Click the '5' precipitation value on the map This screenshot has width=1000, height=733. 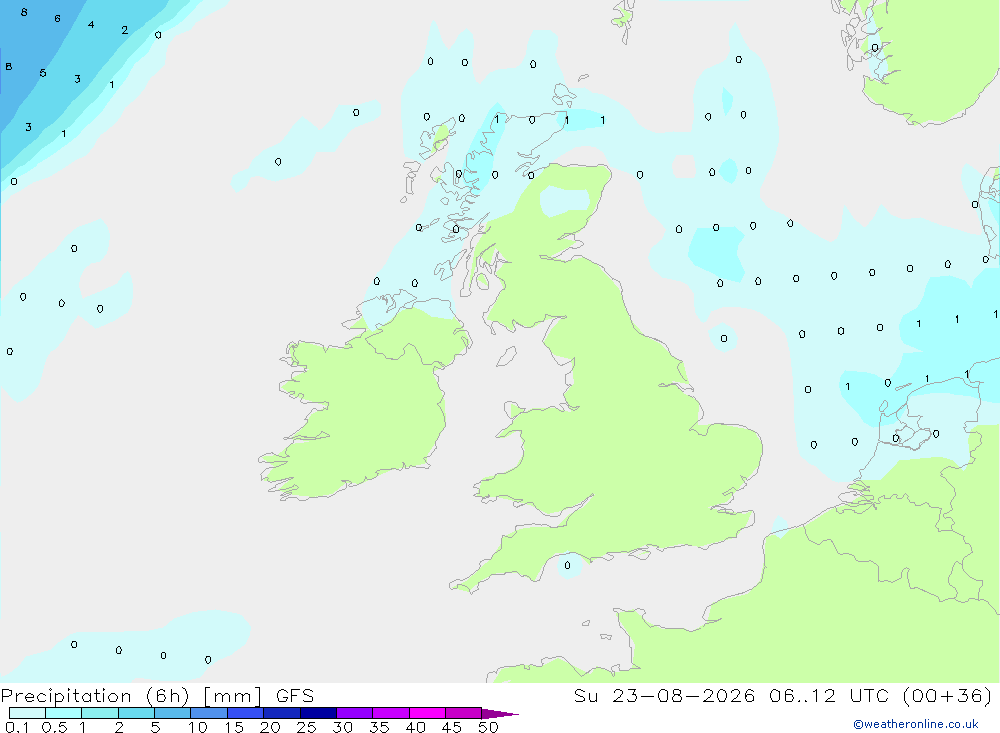click(x=43, y=73)
